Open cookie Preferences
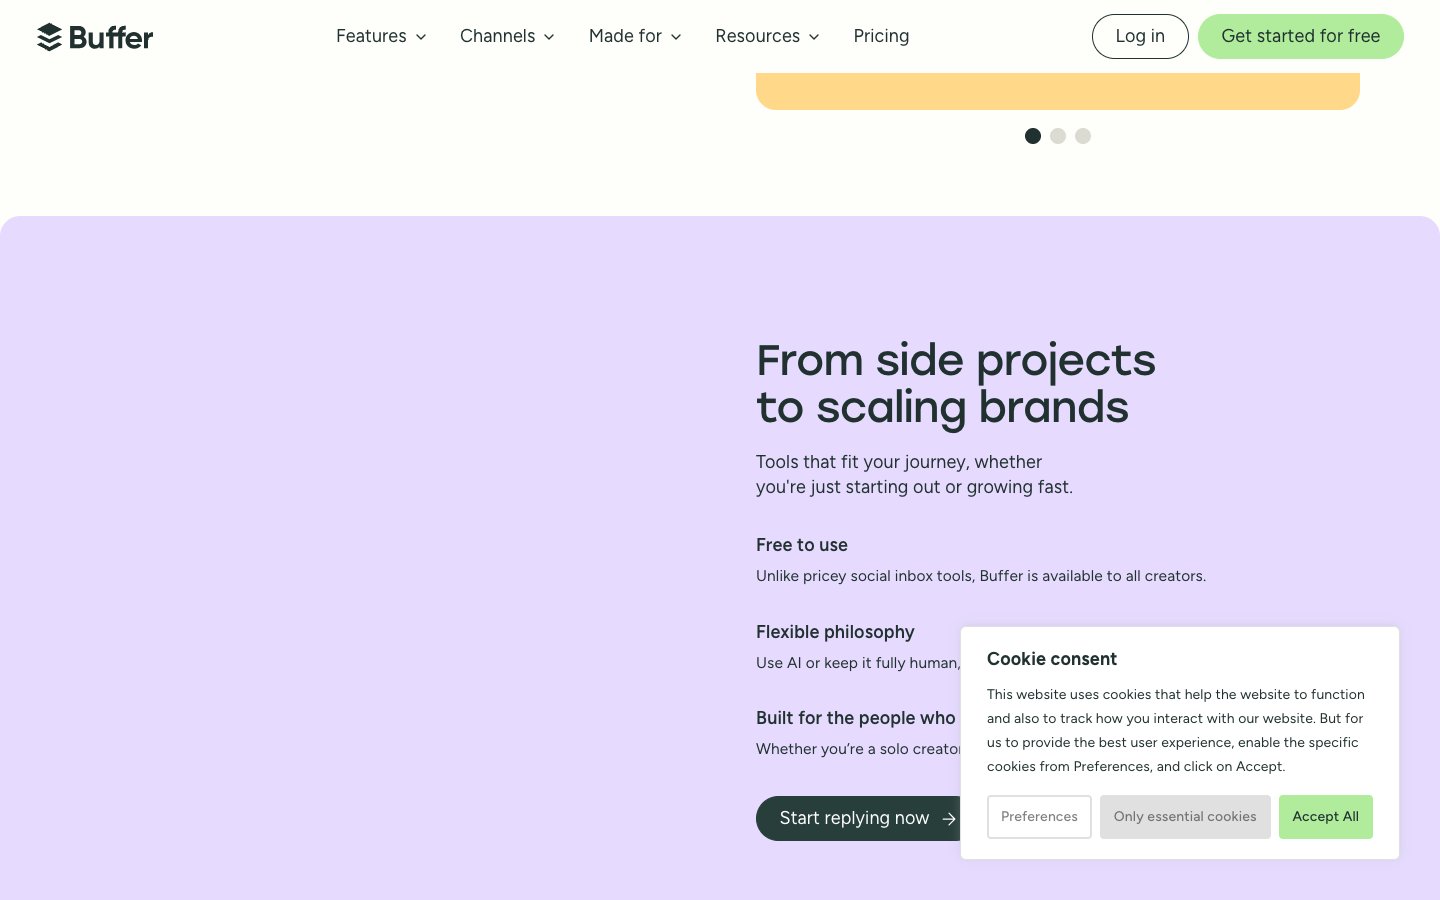This screenshot has height=900, width=1440. click(x=1039, y=817)
